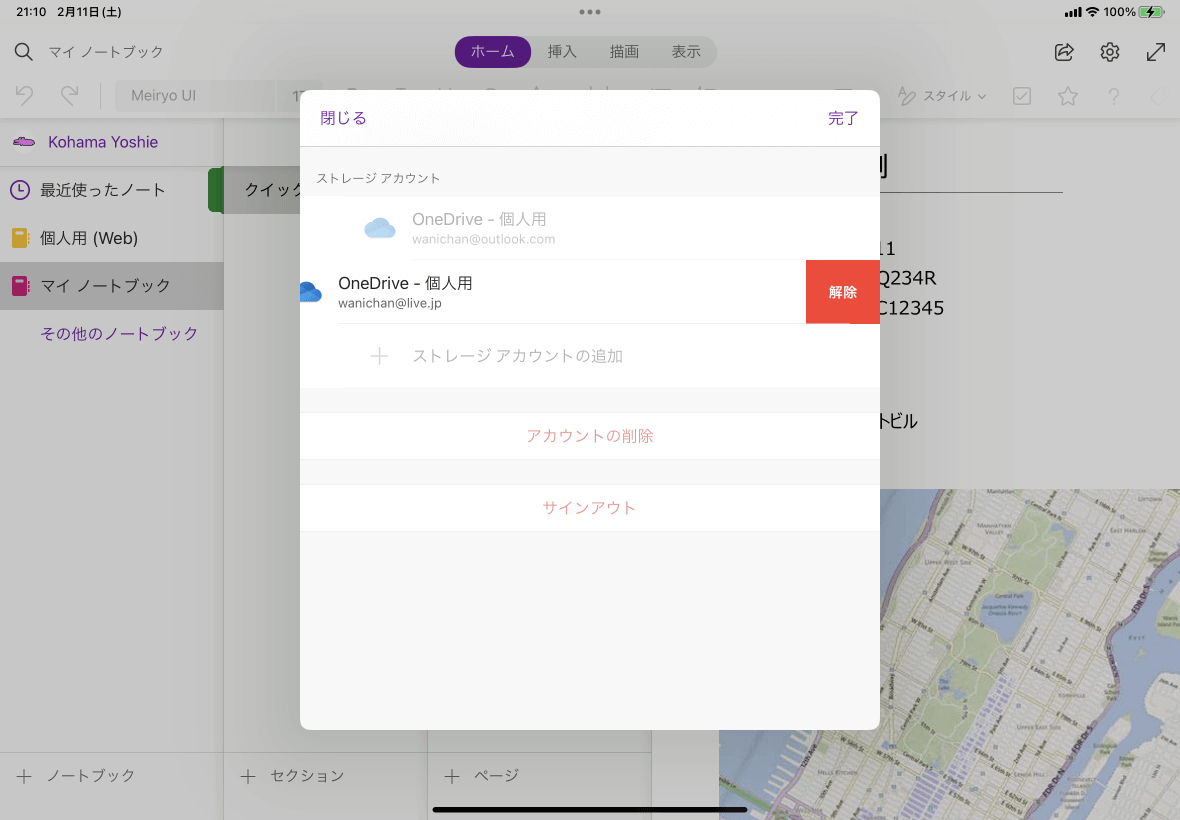Viewport: 1180px width, 820px height.
Task: Open その他のノートブック link
Action: click(119, 334)
